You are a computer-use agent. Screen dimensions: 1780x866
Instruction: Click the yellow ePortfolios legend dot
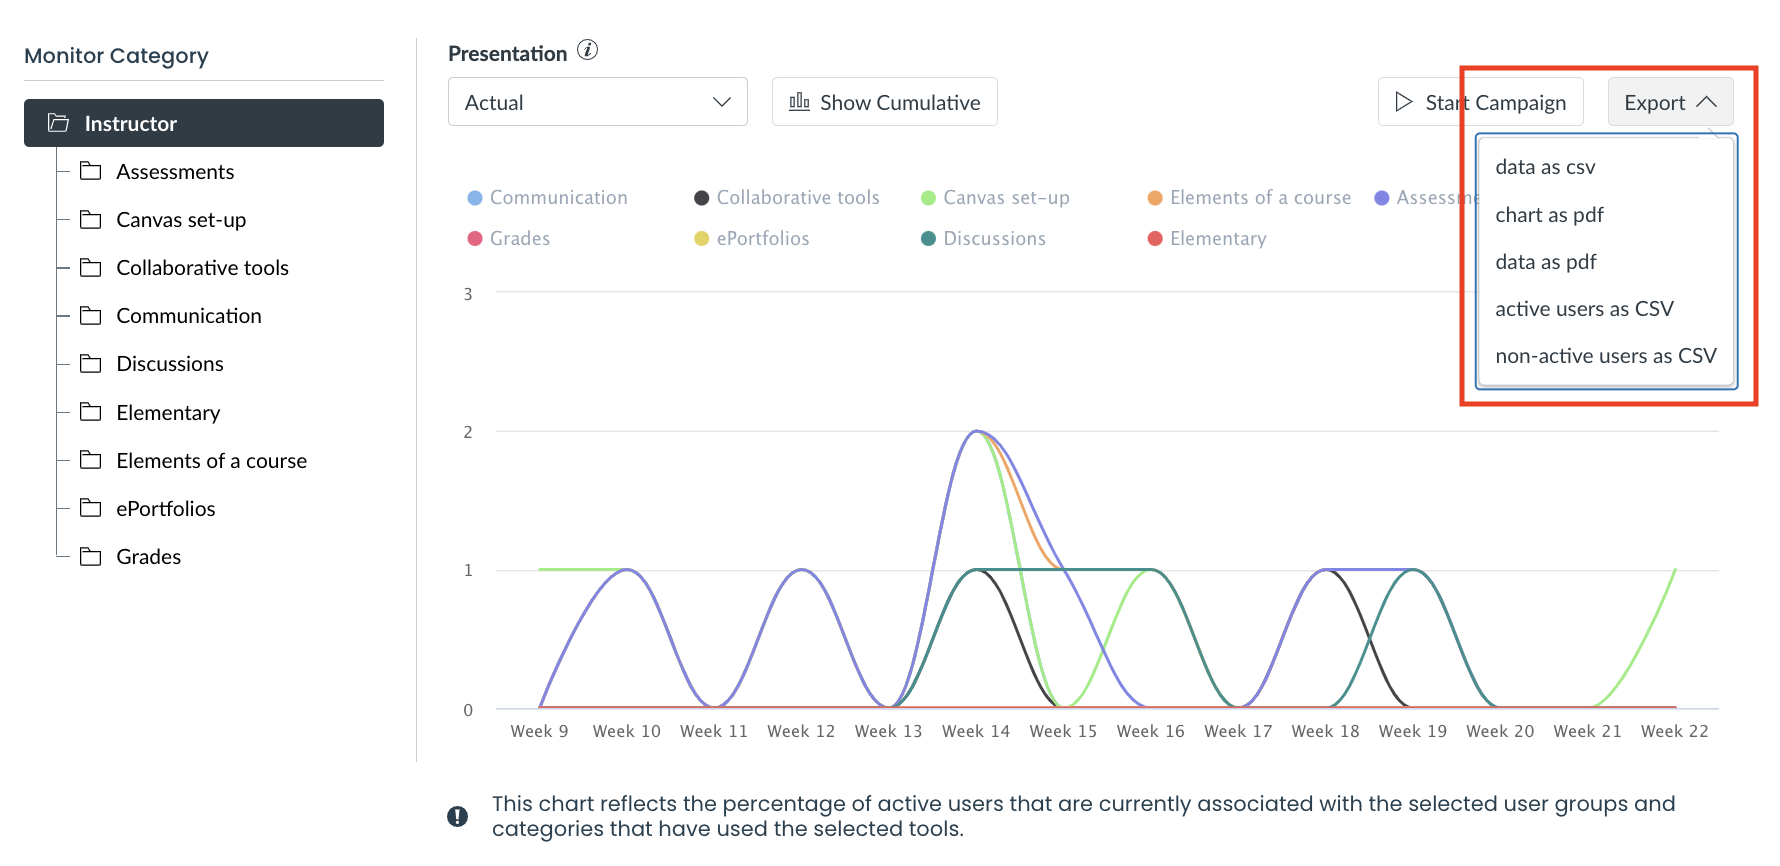tap(702, 239)
